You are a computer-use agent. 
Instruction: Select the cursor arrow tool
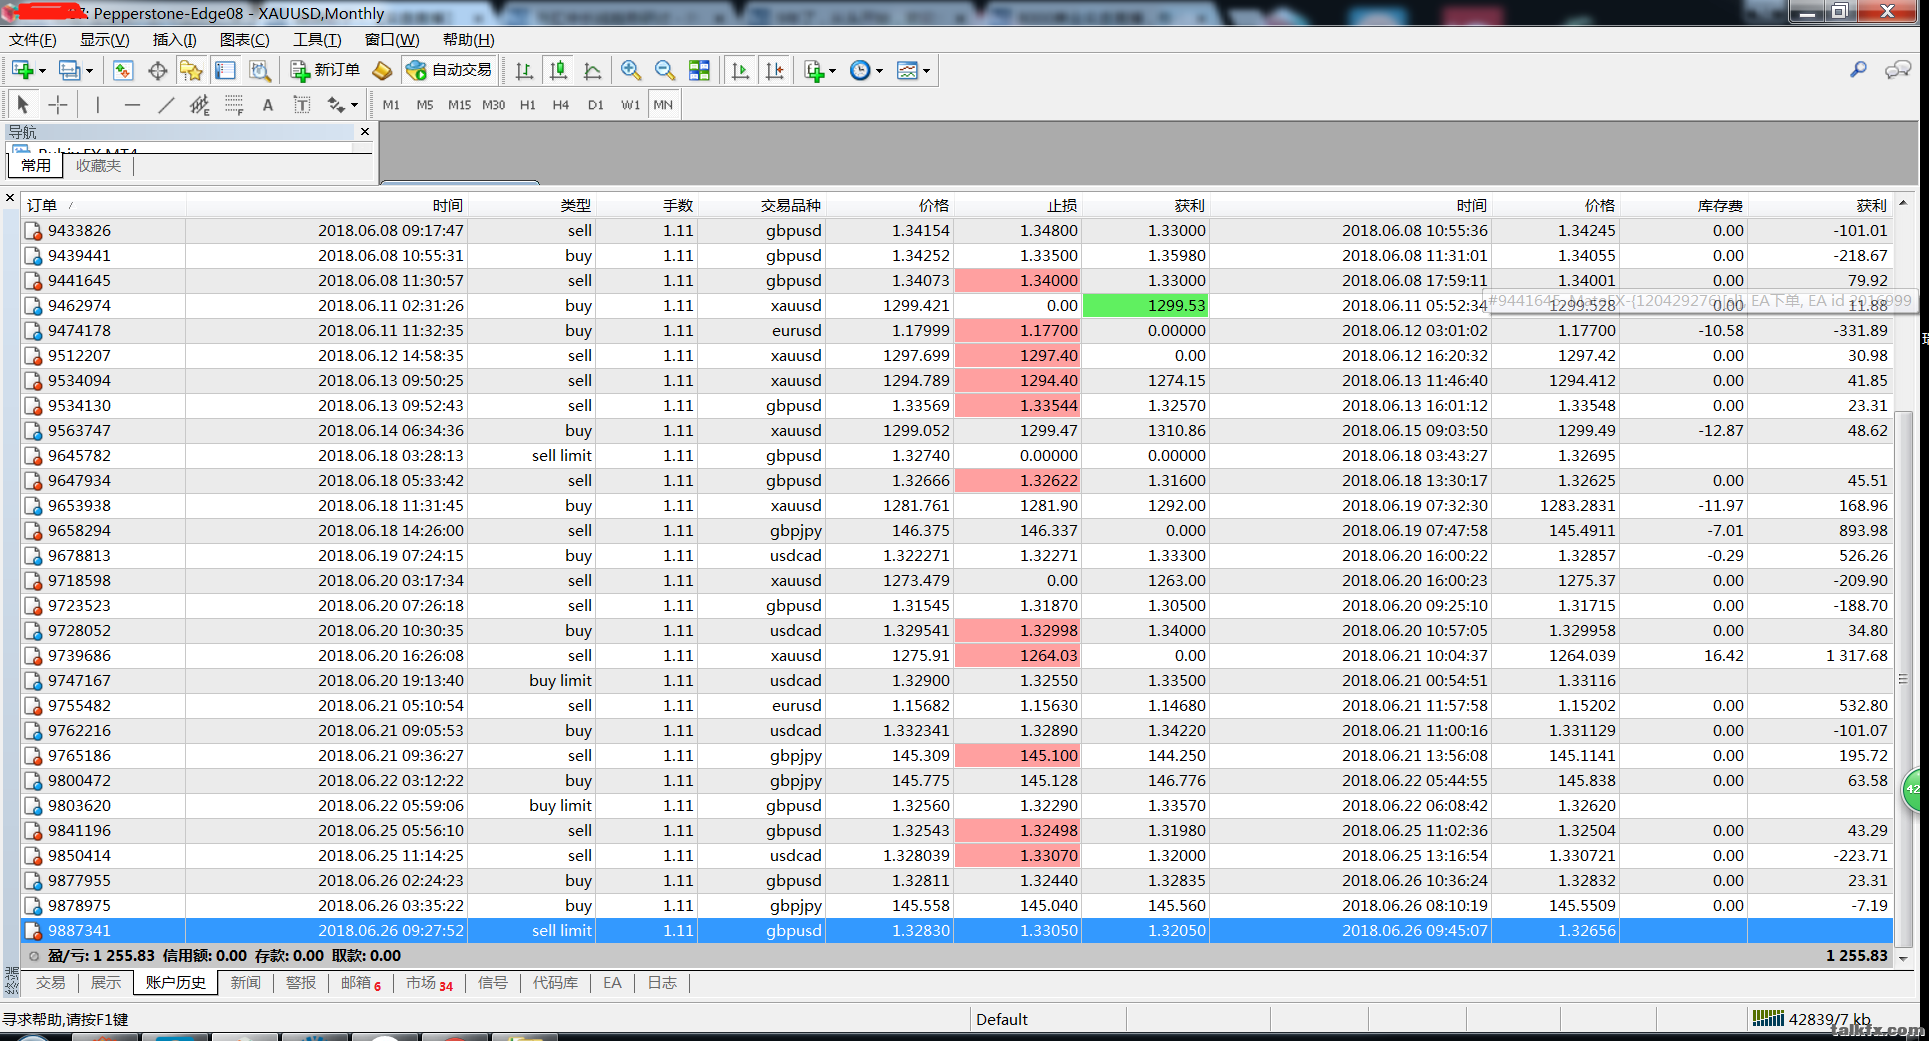click(23, 104)
